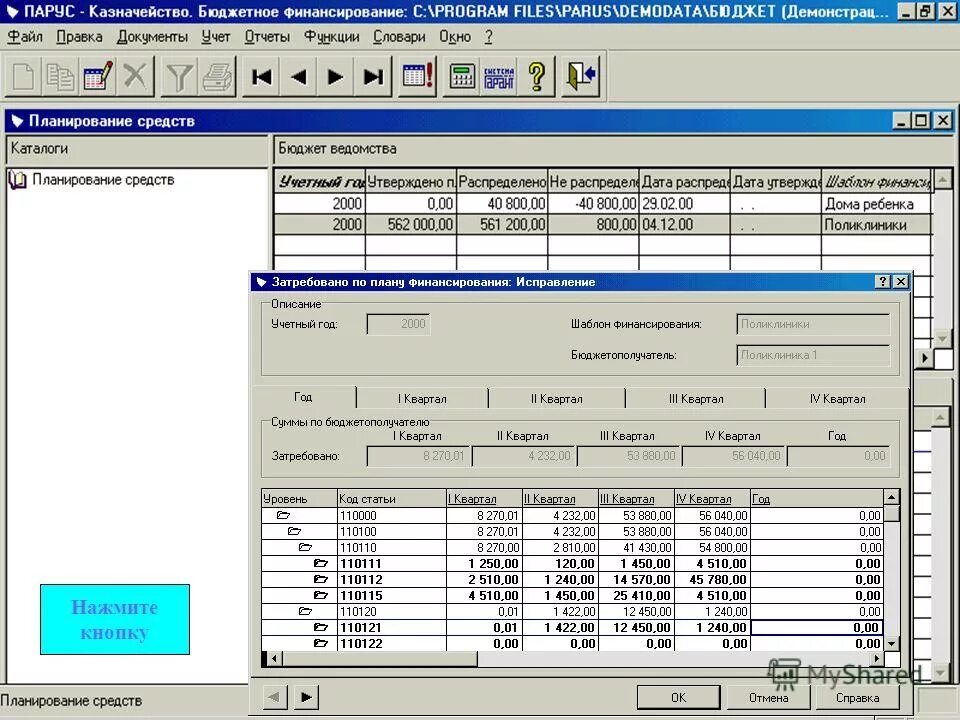This screenshot has height=720, width=960.
Task: Click the Уровень column header
Action: [x=299, y=498]
